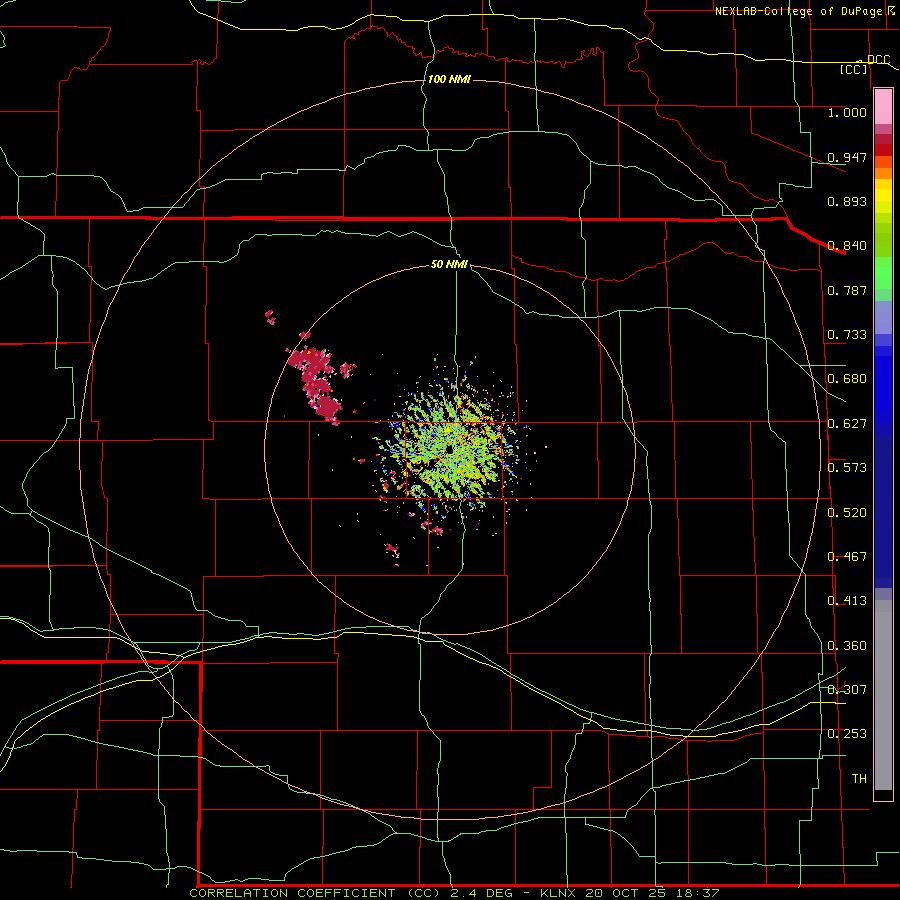Click the 0.467 scale value

tap(847, 557)
